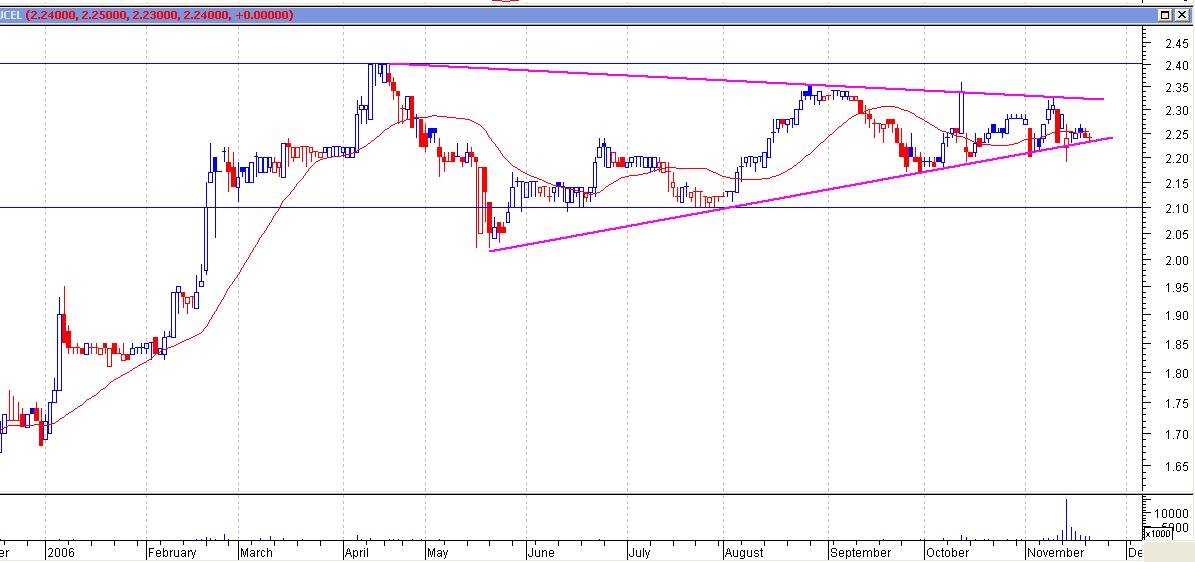
Task: Click the 2006 year label on date axis
Action: (x=60, y=552)
